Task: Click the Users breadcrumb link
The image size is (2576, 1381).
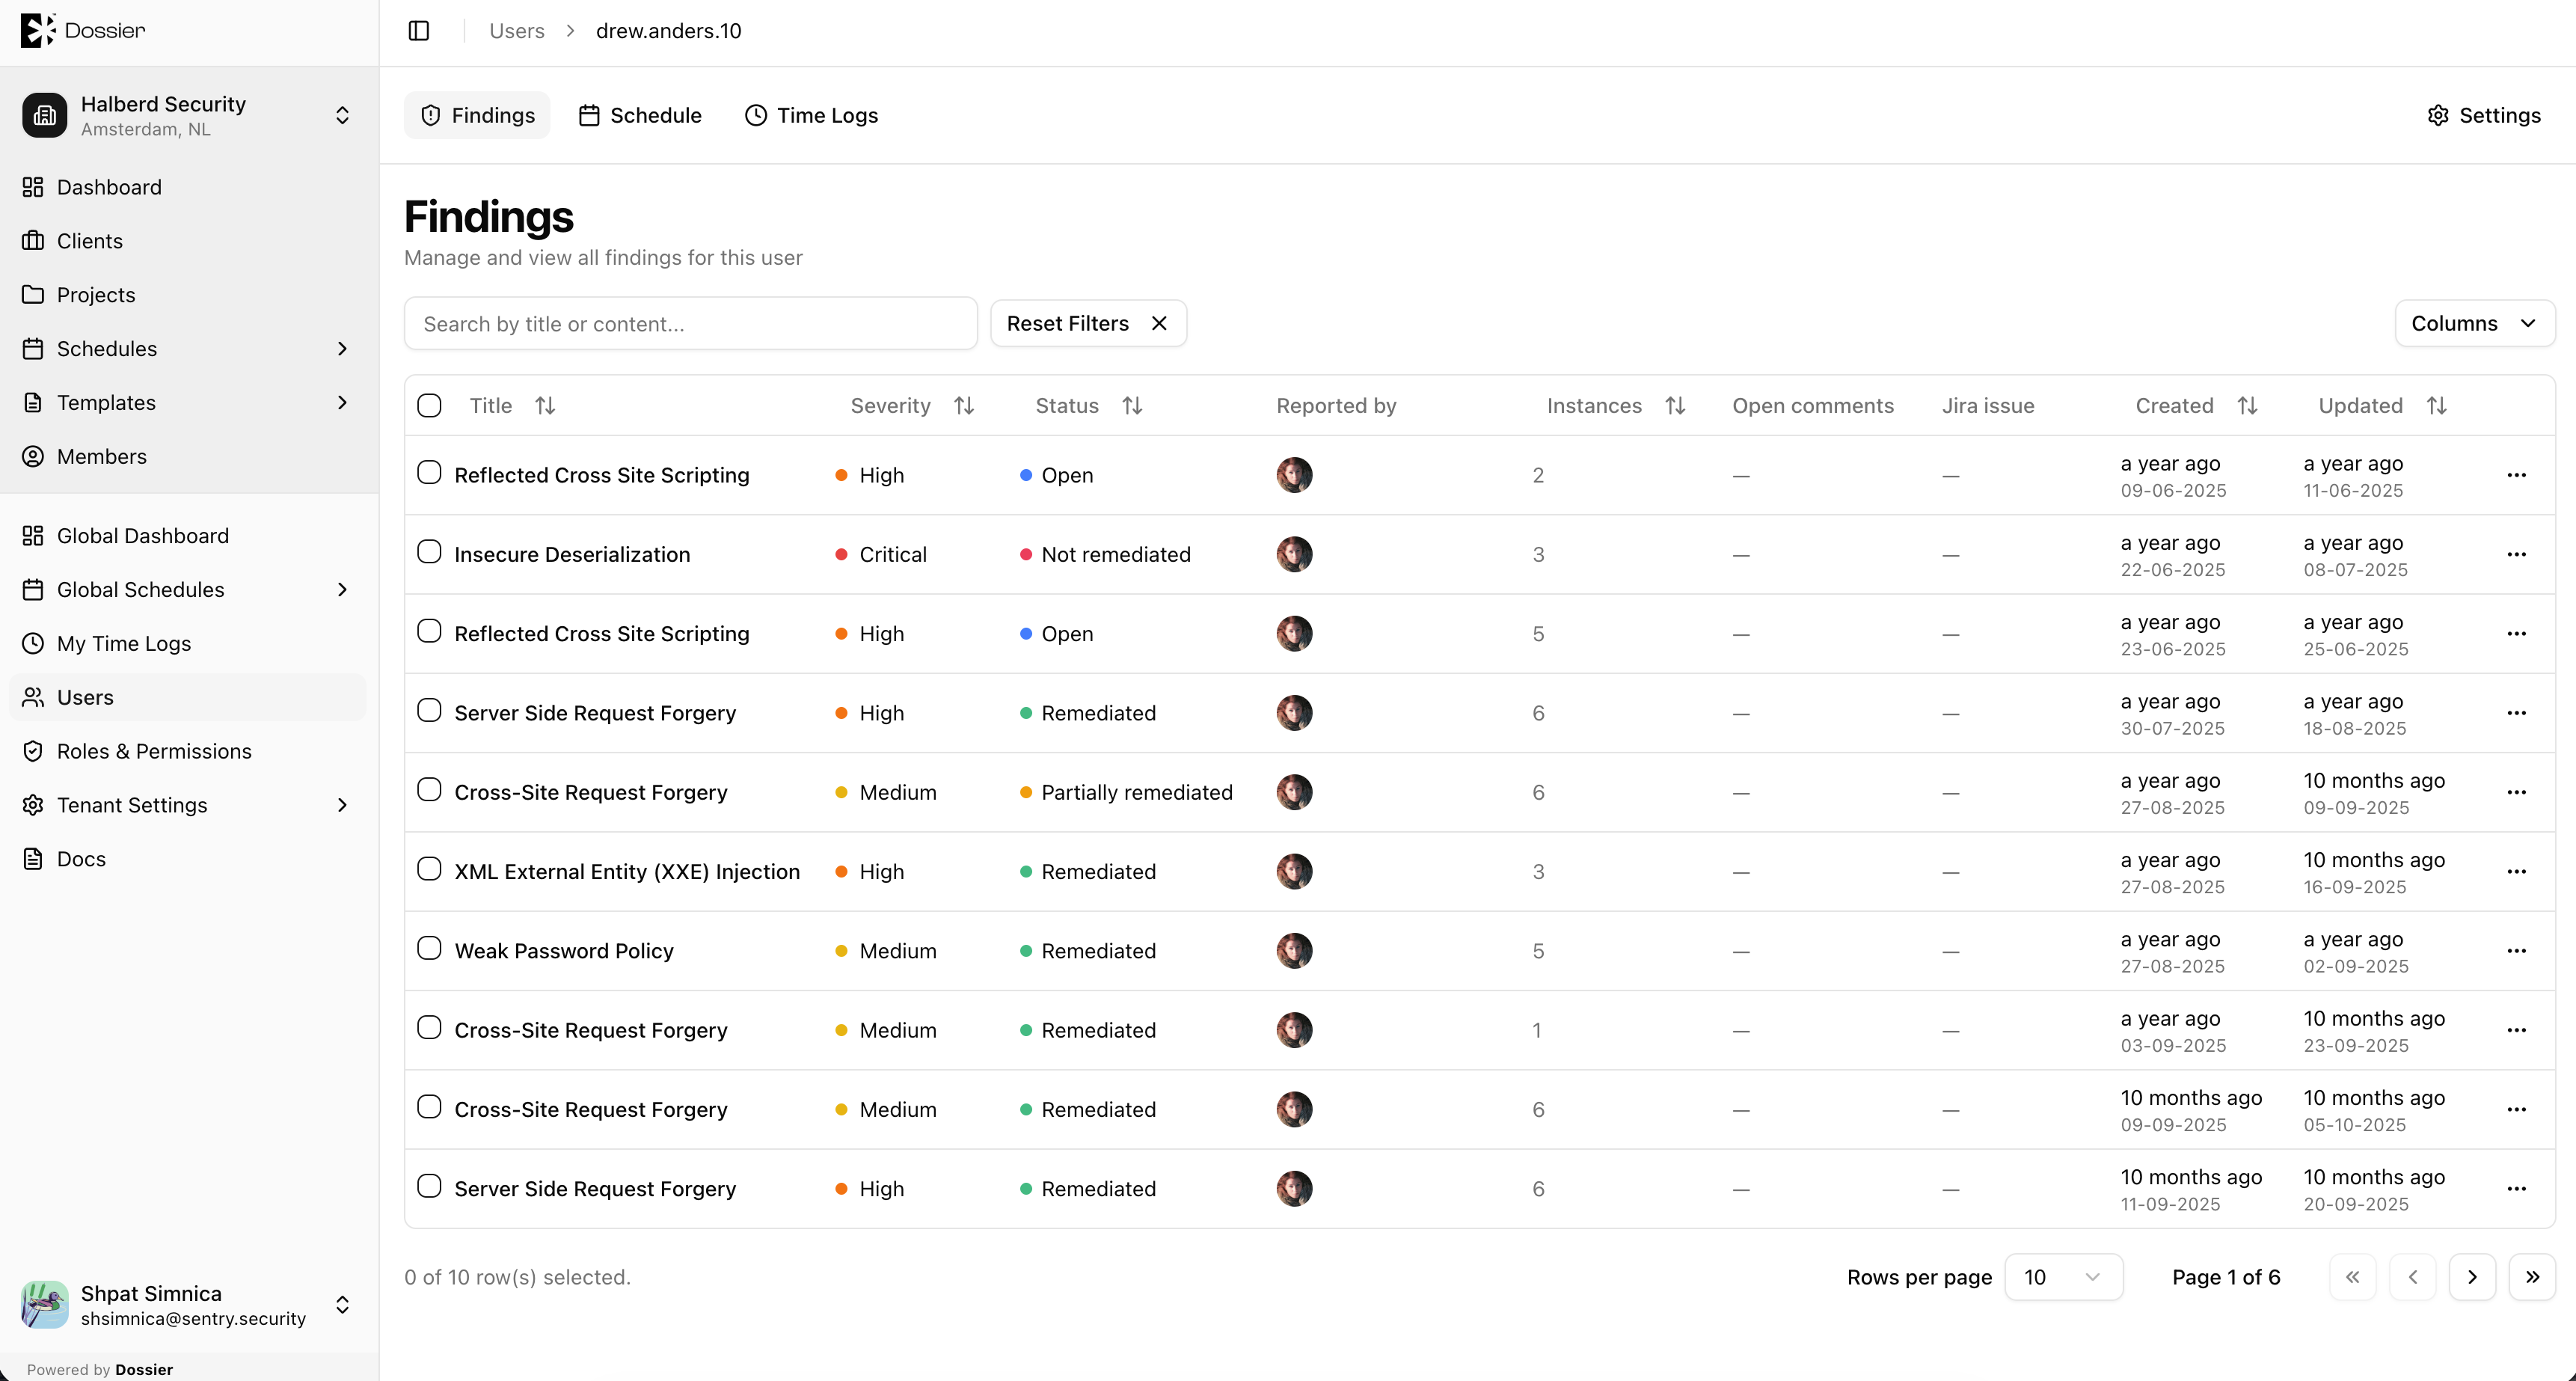Action: click(517, 31)
